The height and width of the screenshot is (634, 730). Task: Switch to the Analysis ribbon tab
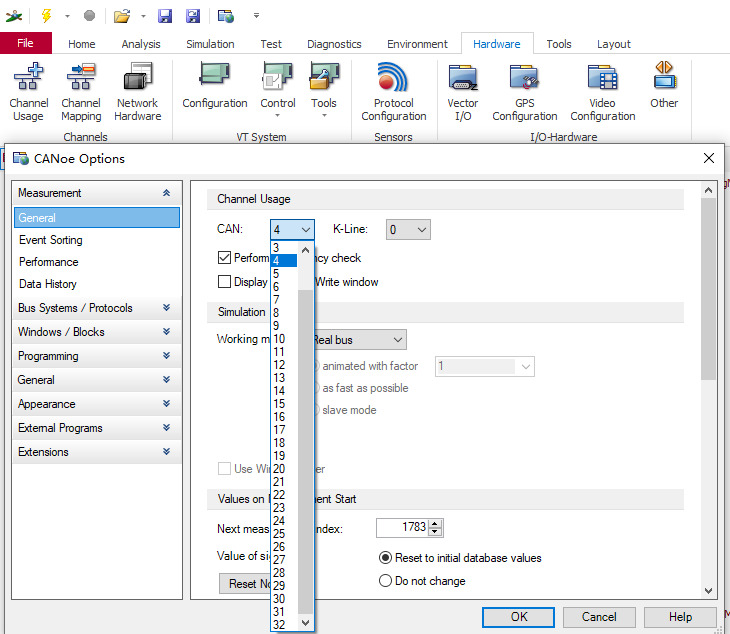(141, 44)
